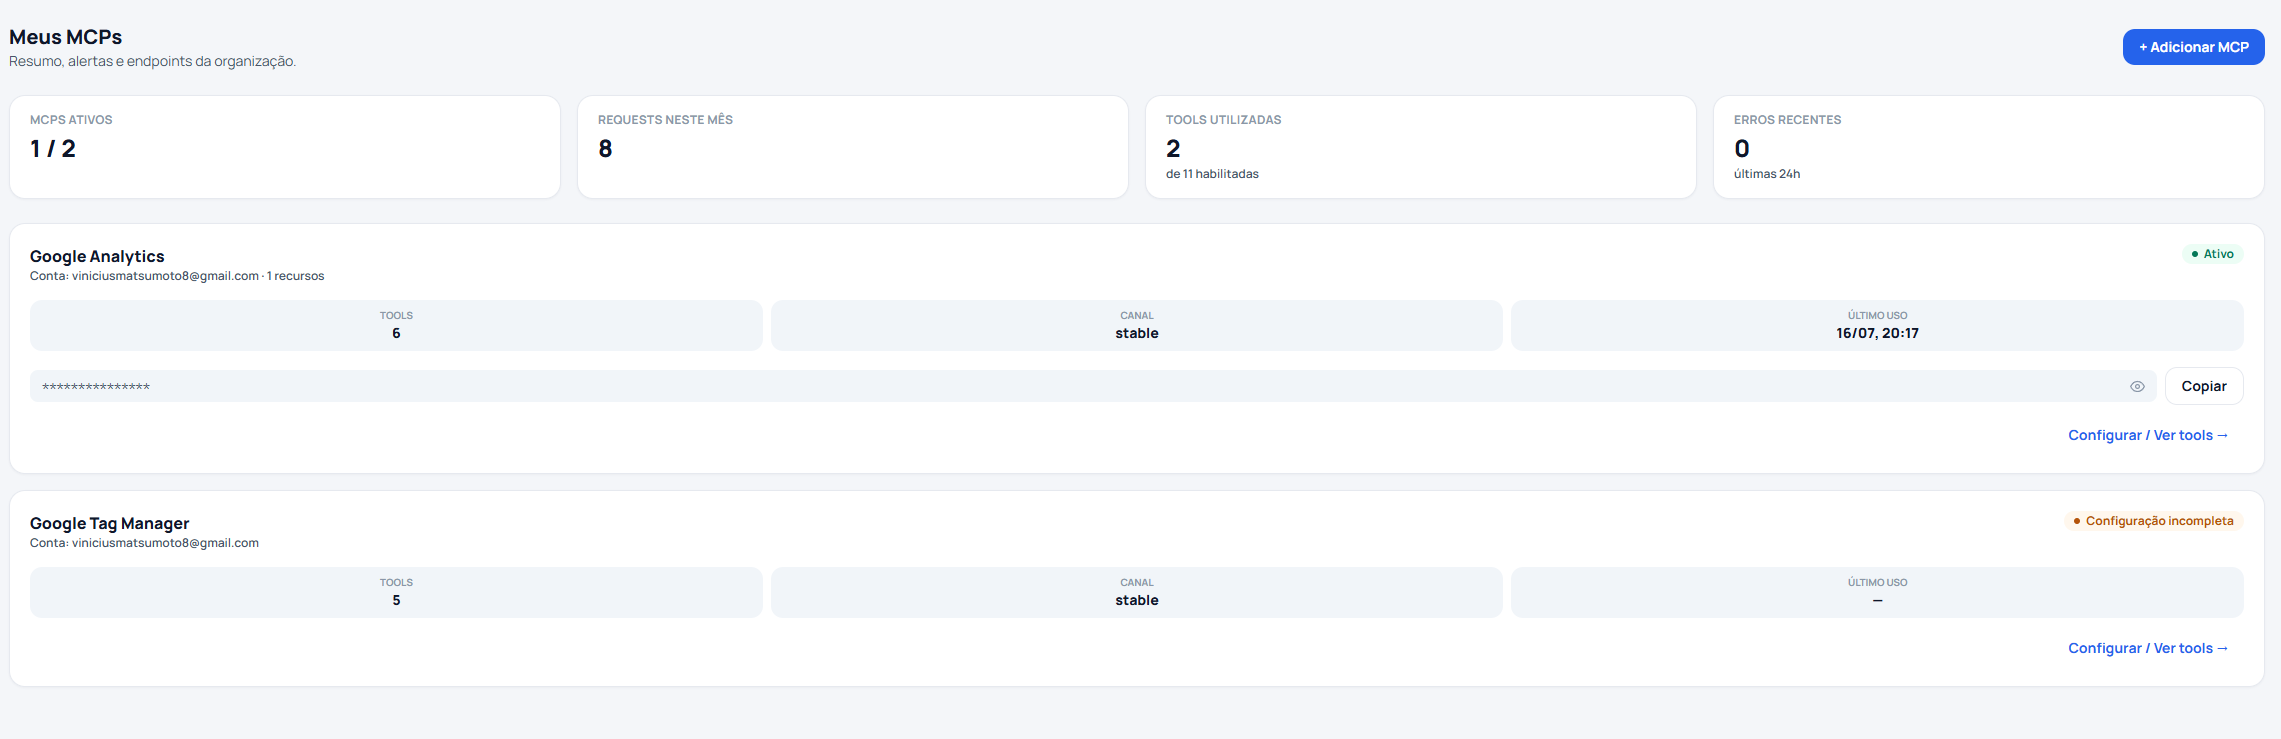The image size is (2281, 739).
Task: Click the Google Tag Manager ÚLTIMO USO dash value
Action: 1877,600
